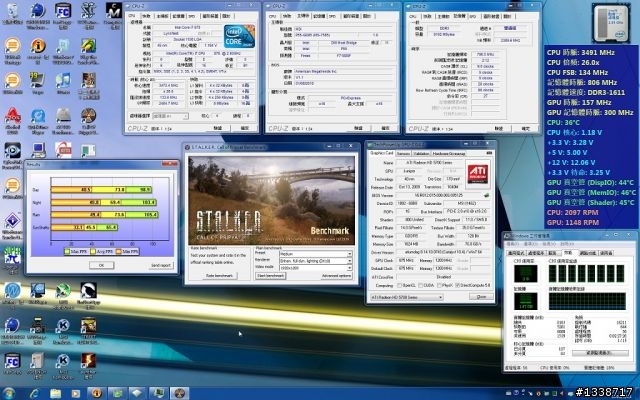
Task: Open the ATI Radeon HD 5700 adapter dropdown
Action: pos(406,297)
